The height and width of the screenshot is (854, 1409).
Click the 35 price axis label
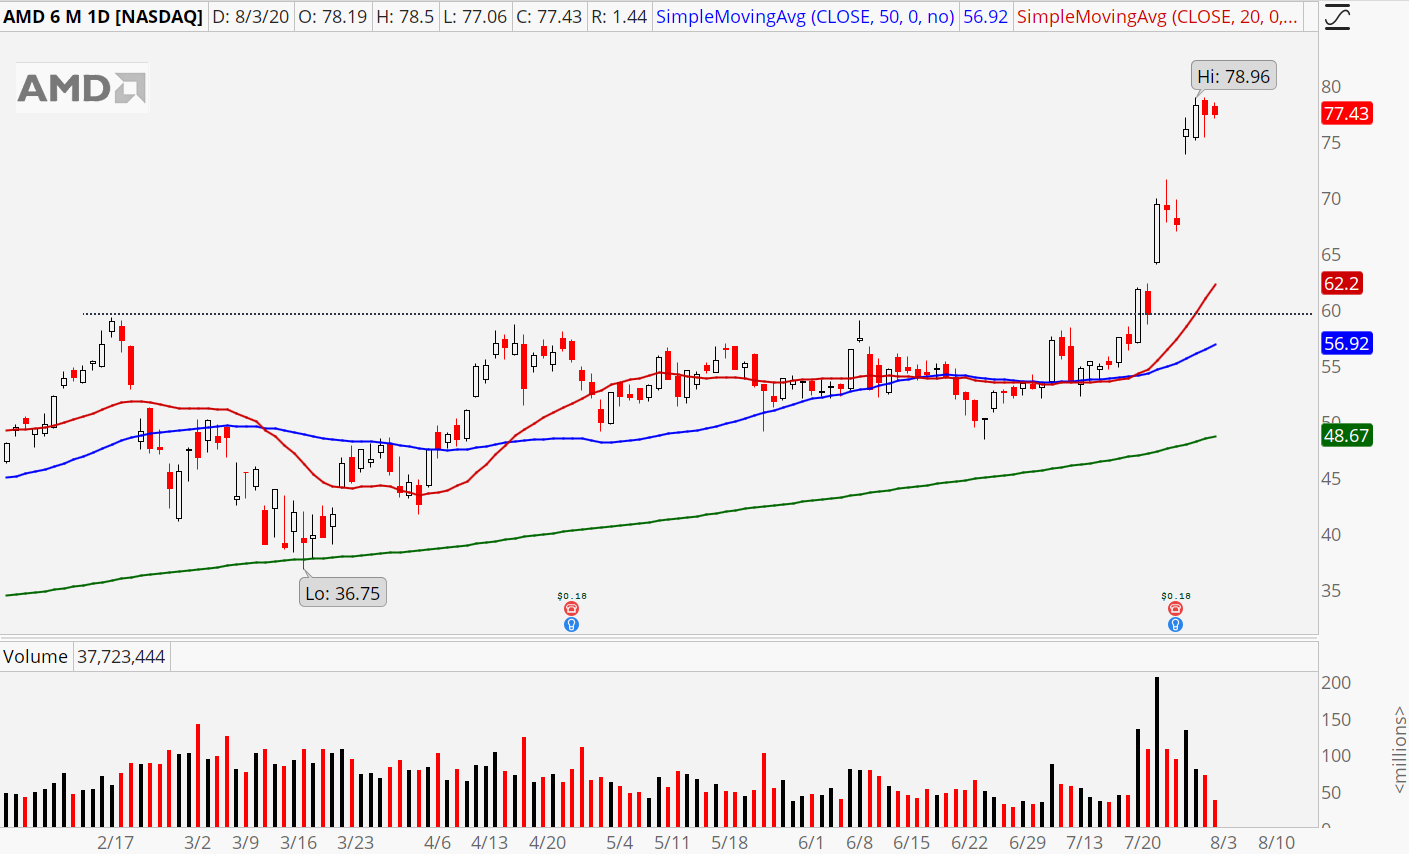[1331, 591]
